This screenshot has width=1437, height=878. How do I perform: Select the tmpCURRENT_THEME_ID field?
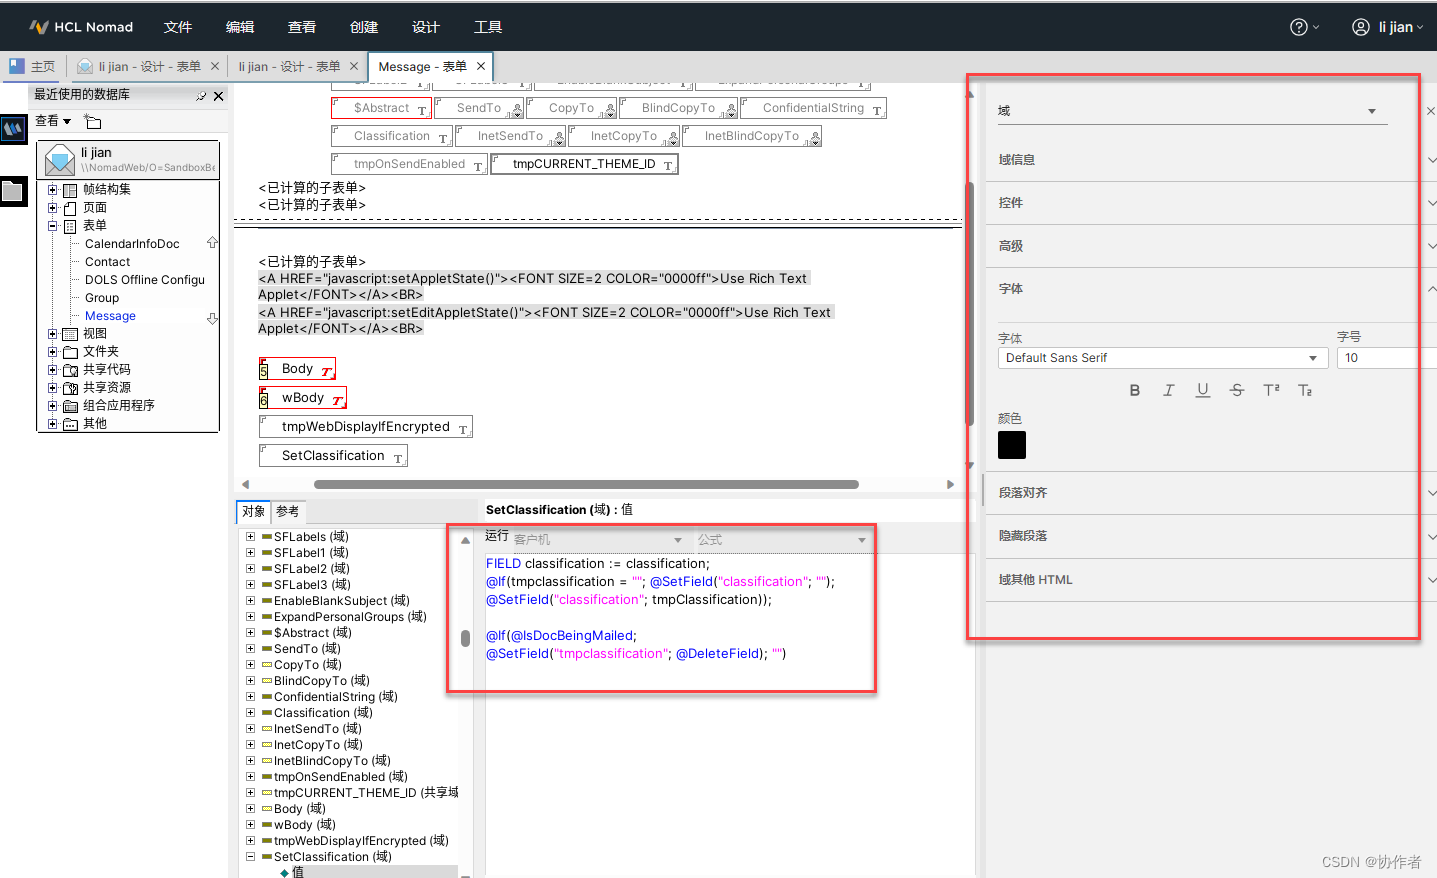(584, 164)
